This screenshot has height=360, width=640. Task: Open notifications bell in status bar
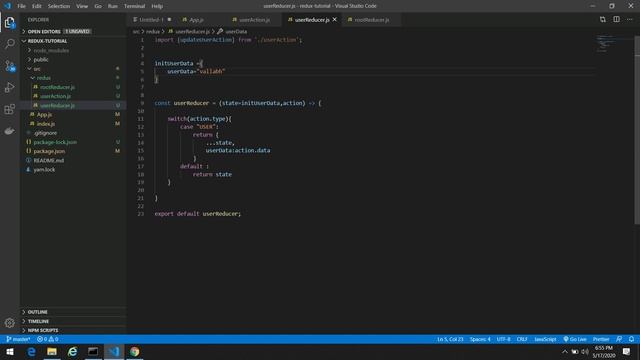(x=631, y=339)
